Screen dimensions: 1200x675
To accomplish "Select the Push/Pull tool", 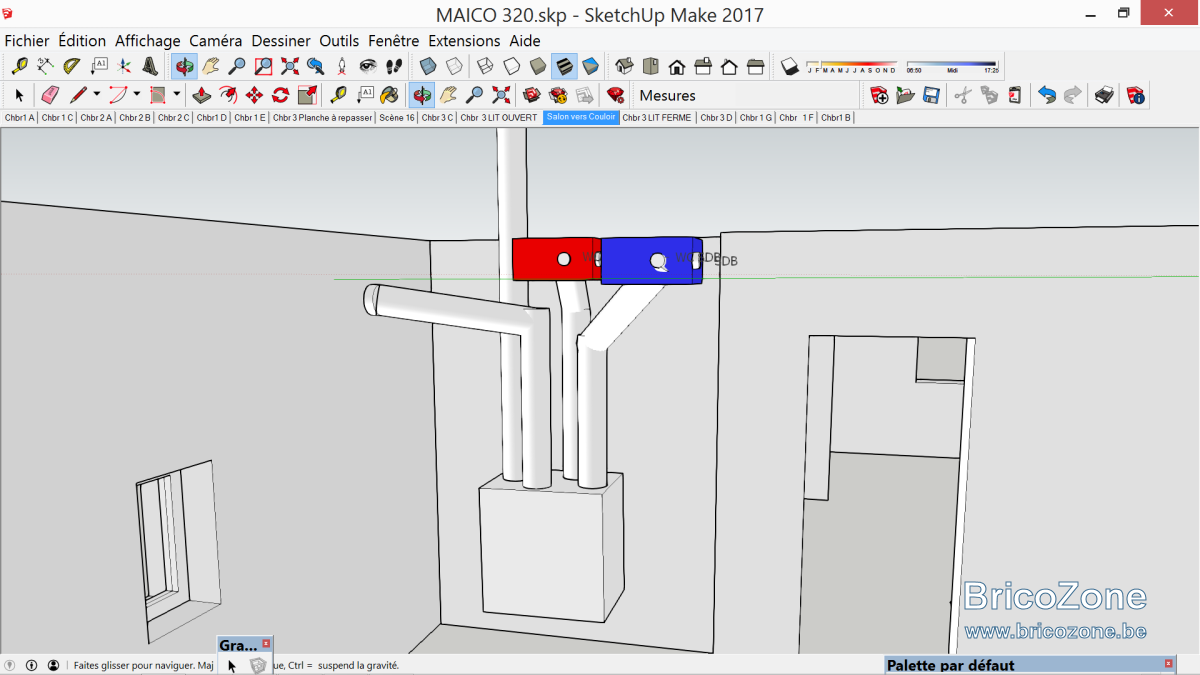I will point(201,95).
